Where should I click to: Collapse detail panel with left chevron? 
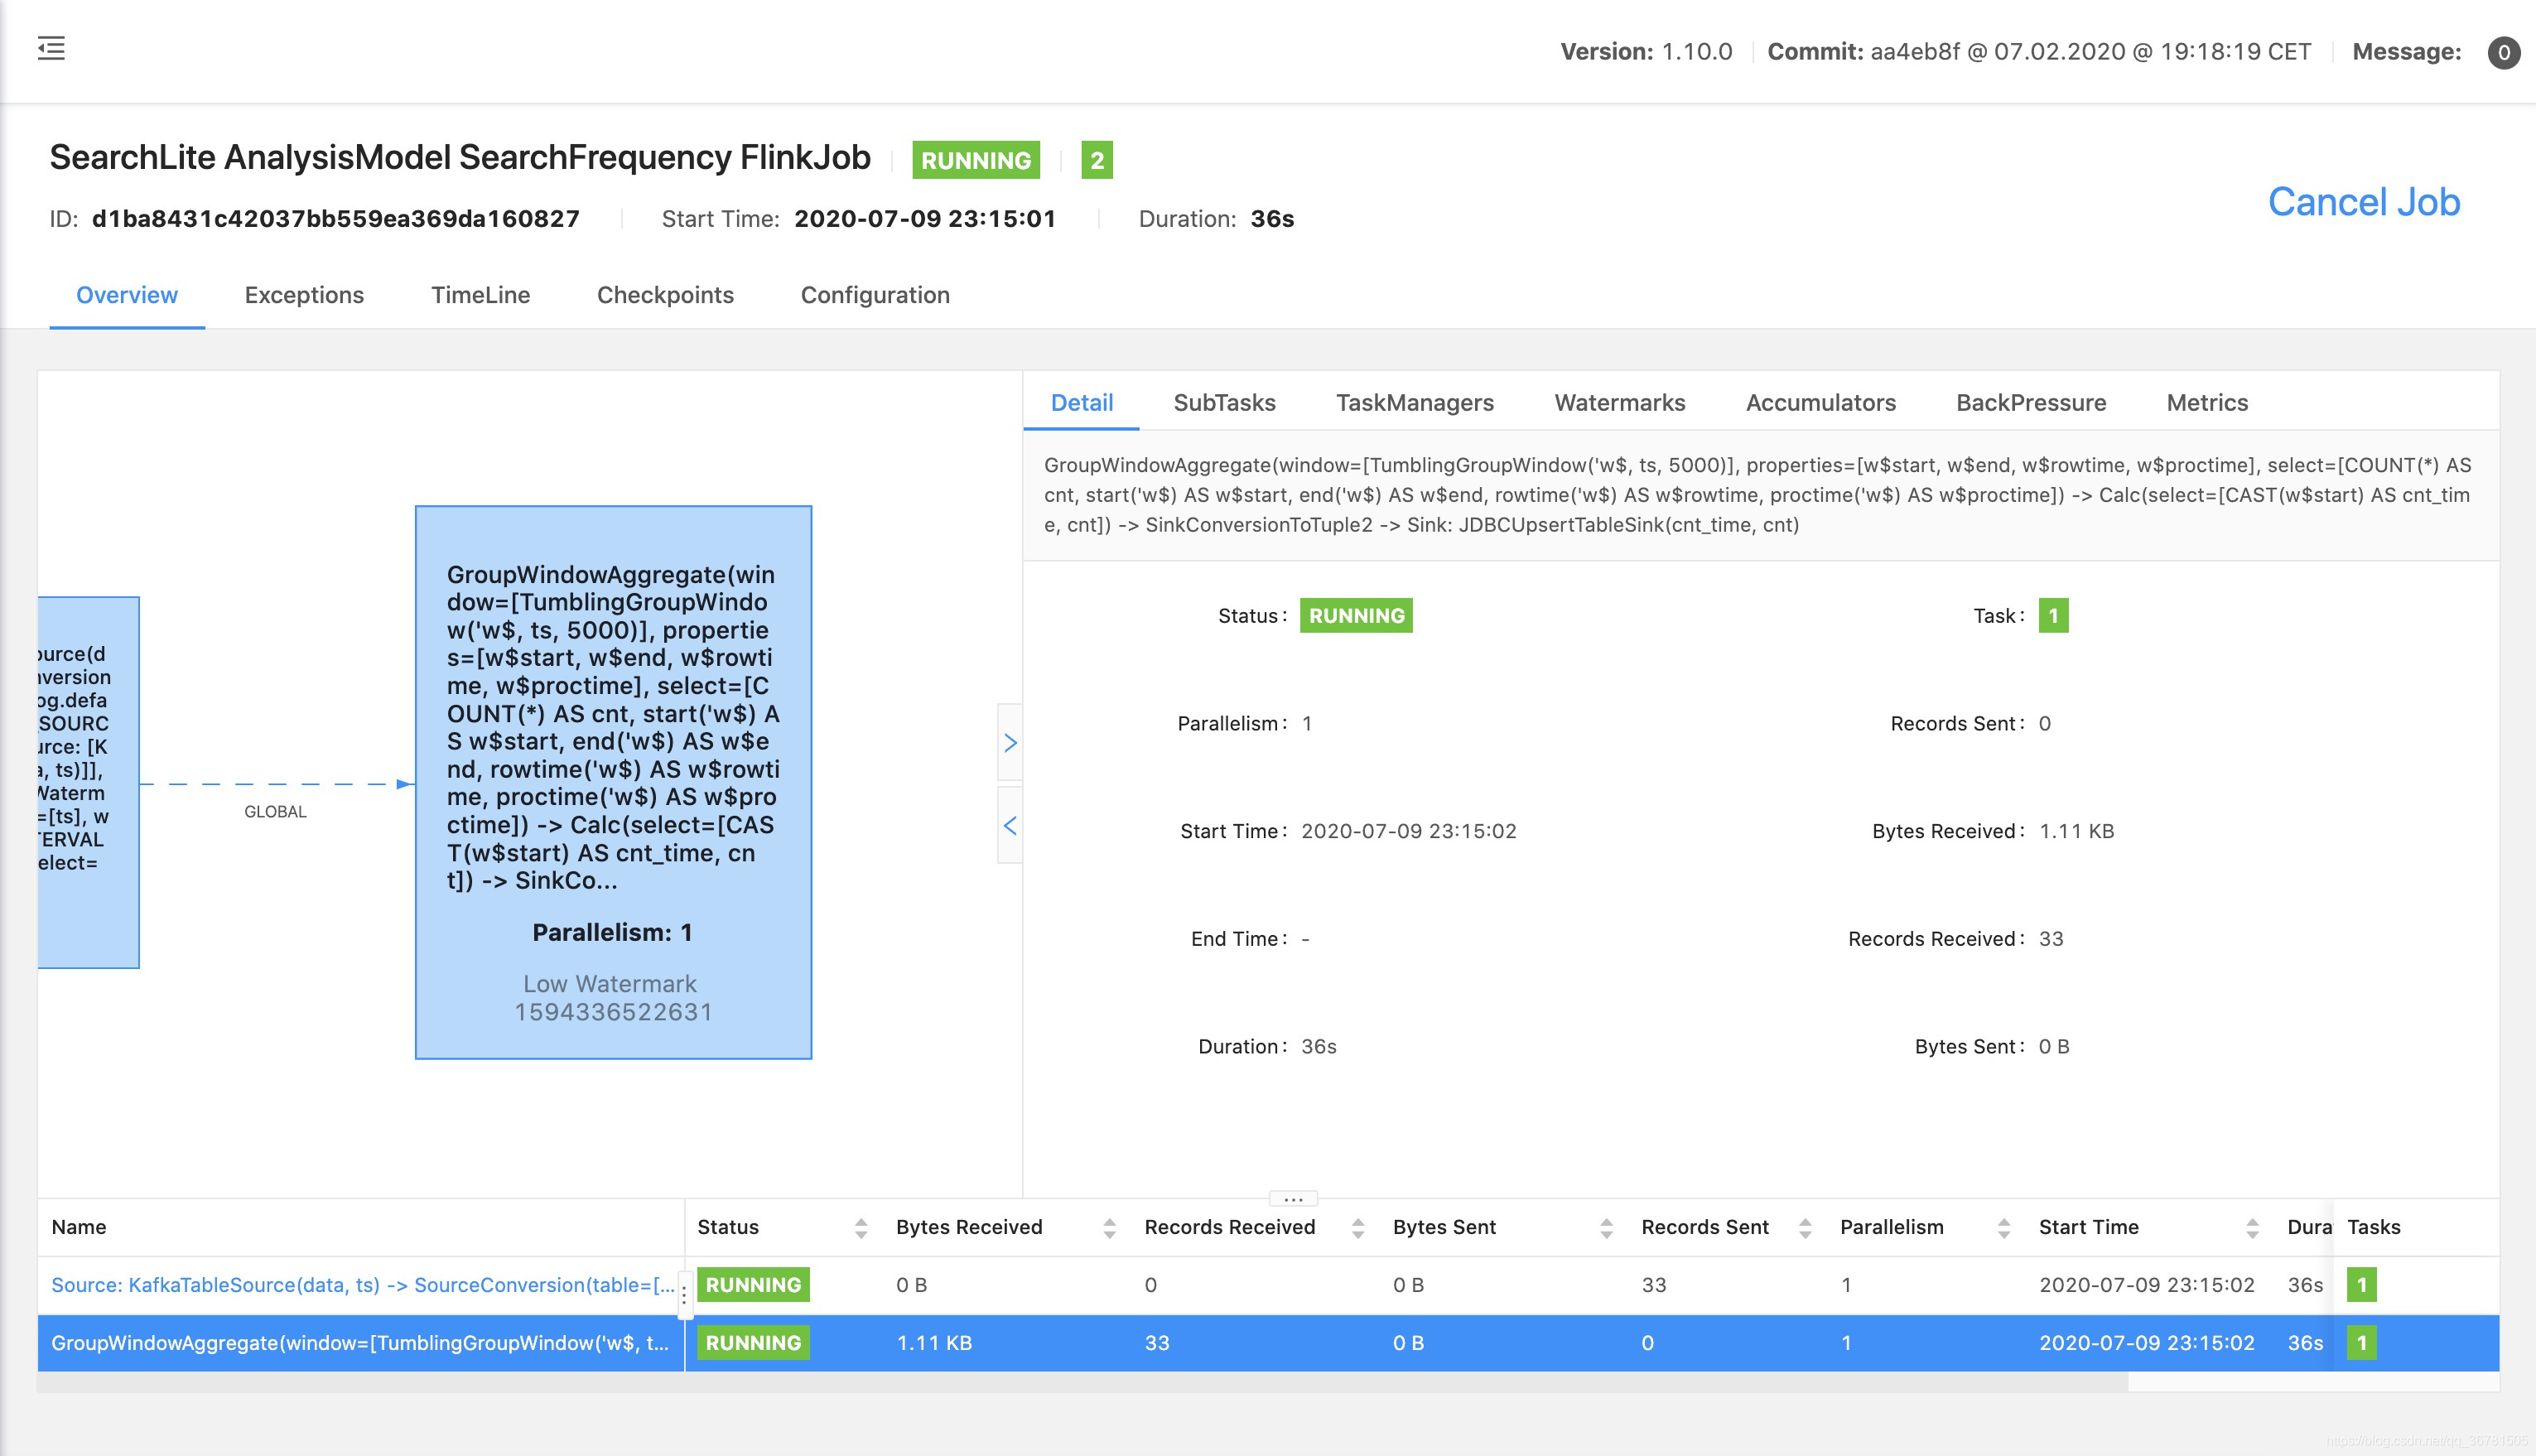click(x=1010, y=825)
